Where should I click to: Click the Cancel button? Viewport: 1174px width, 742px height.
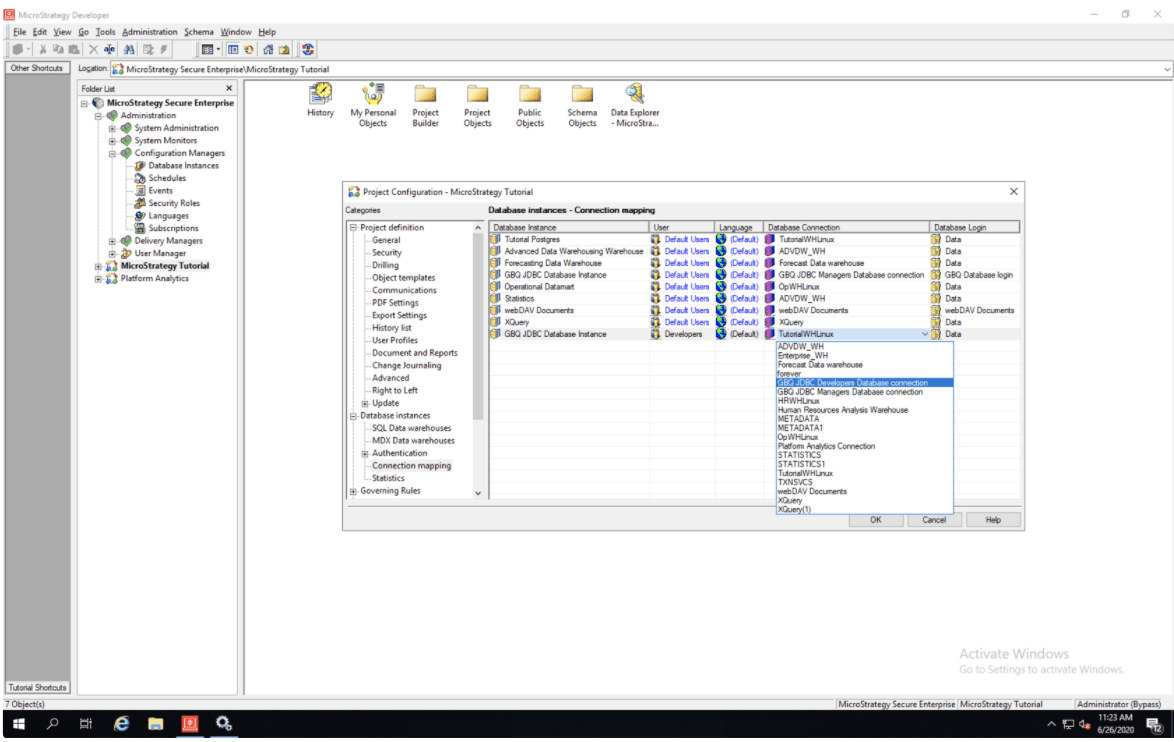934,520
